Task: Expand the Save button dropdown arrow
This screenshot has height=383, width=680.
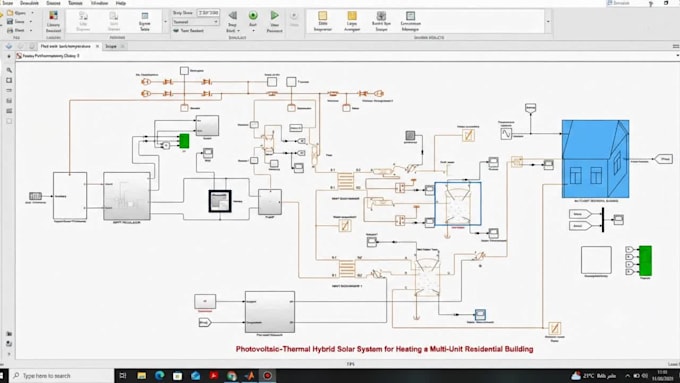Action: click(x=31, y=22)
